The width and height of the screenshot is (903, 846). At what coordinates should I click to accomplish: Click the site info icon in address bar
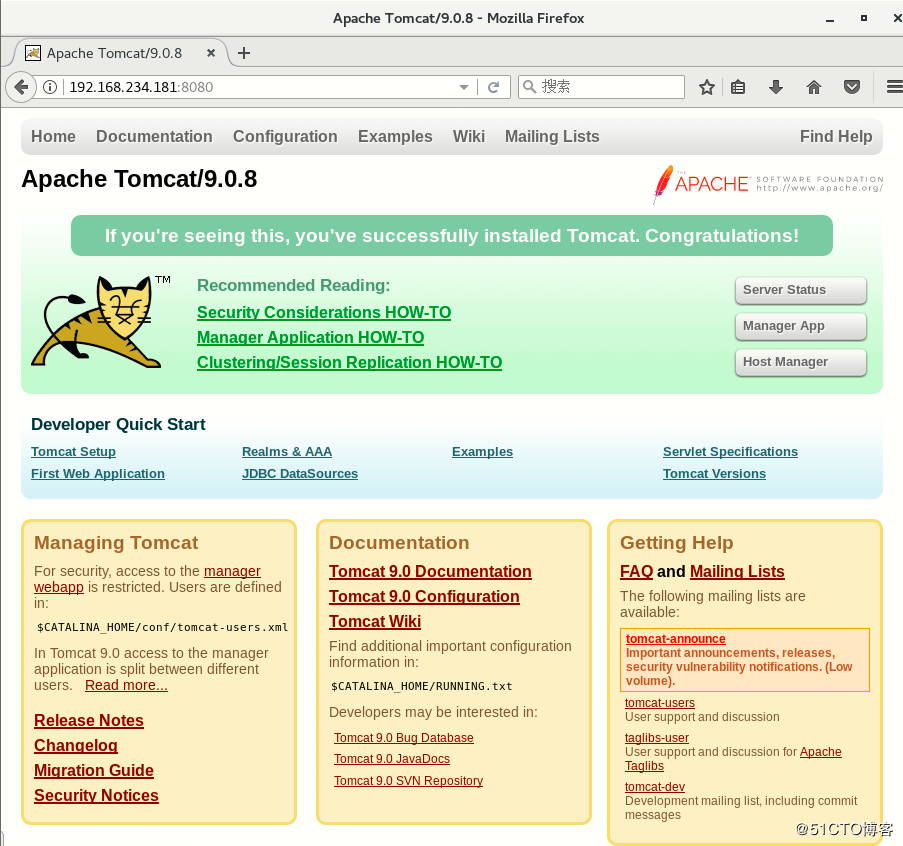[x=50, y=87]
